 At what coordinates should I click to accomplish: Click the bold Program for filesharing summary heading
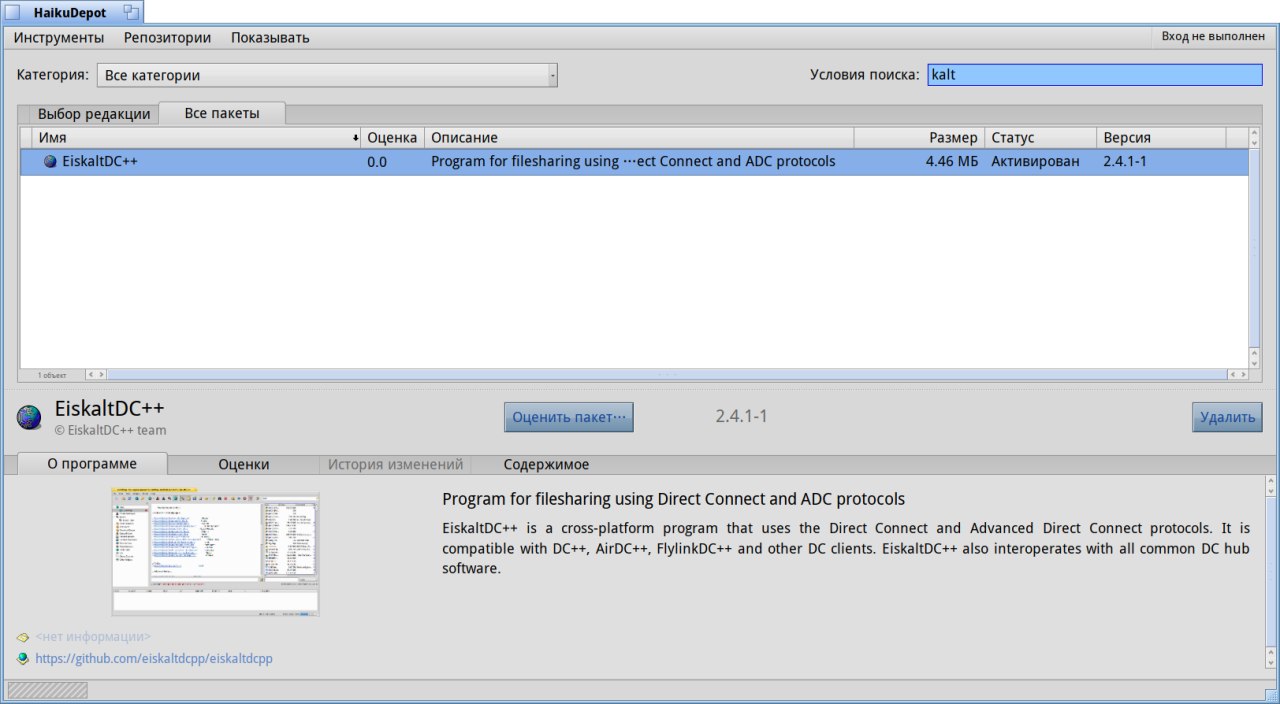tap(673, 499)
